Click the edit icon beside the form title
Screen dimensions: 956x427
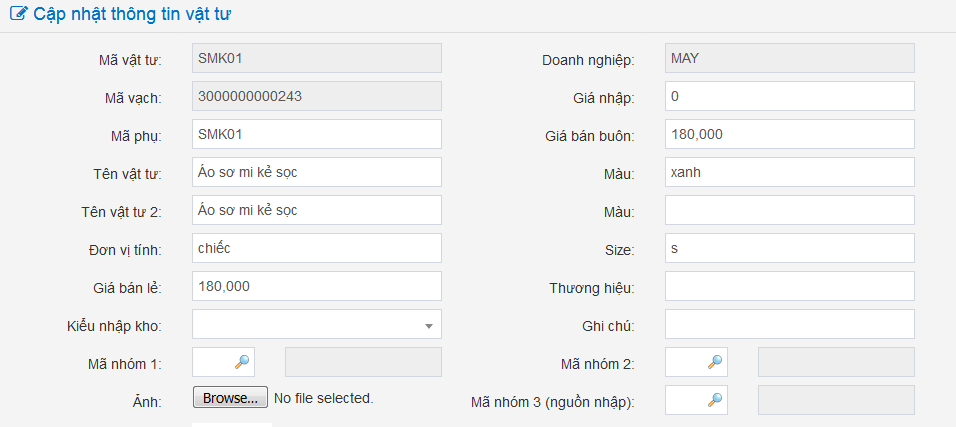click(18, 15)
